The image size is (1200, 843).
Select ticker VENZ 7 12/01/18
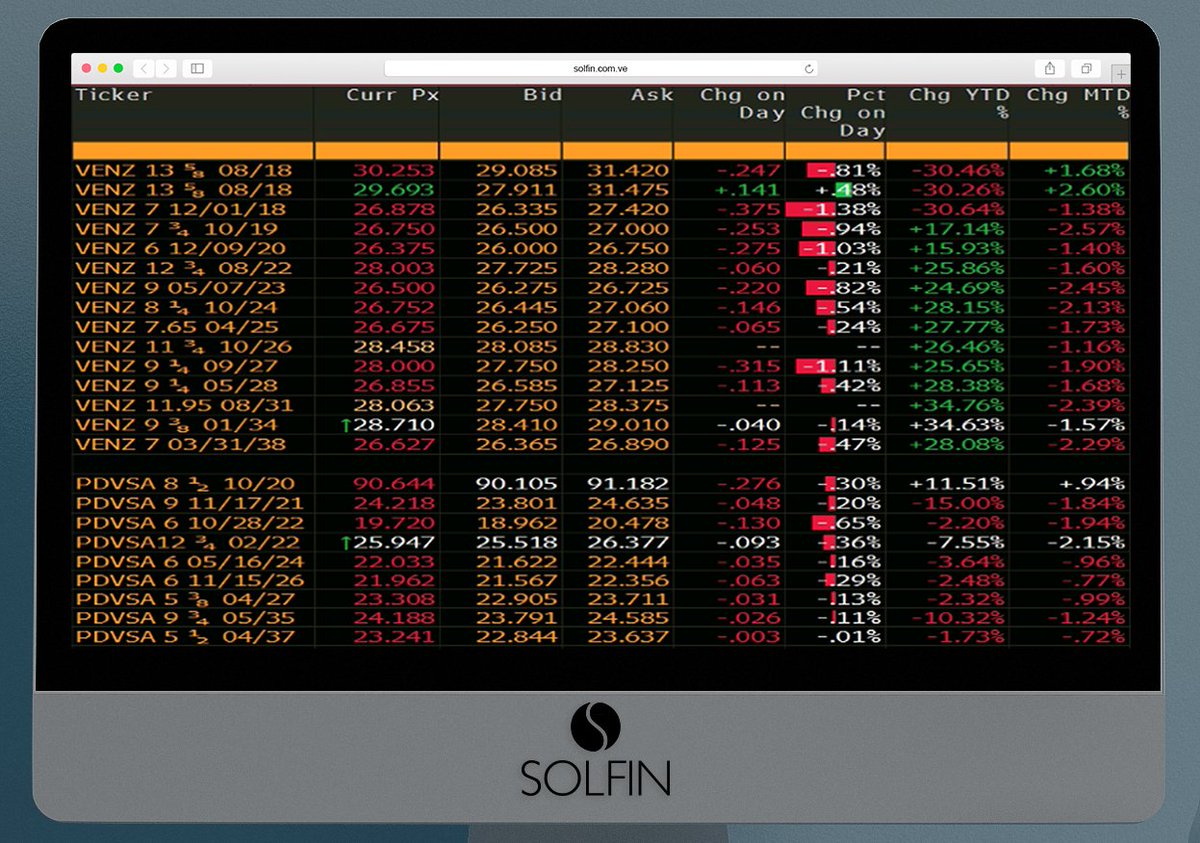[180, 209]
